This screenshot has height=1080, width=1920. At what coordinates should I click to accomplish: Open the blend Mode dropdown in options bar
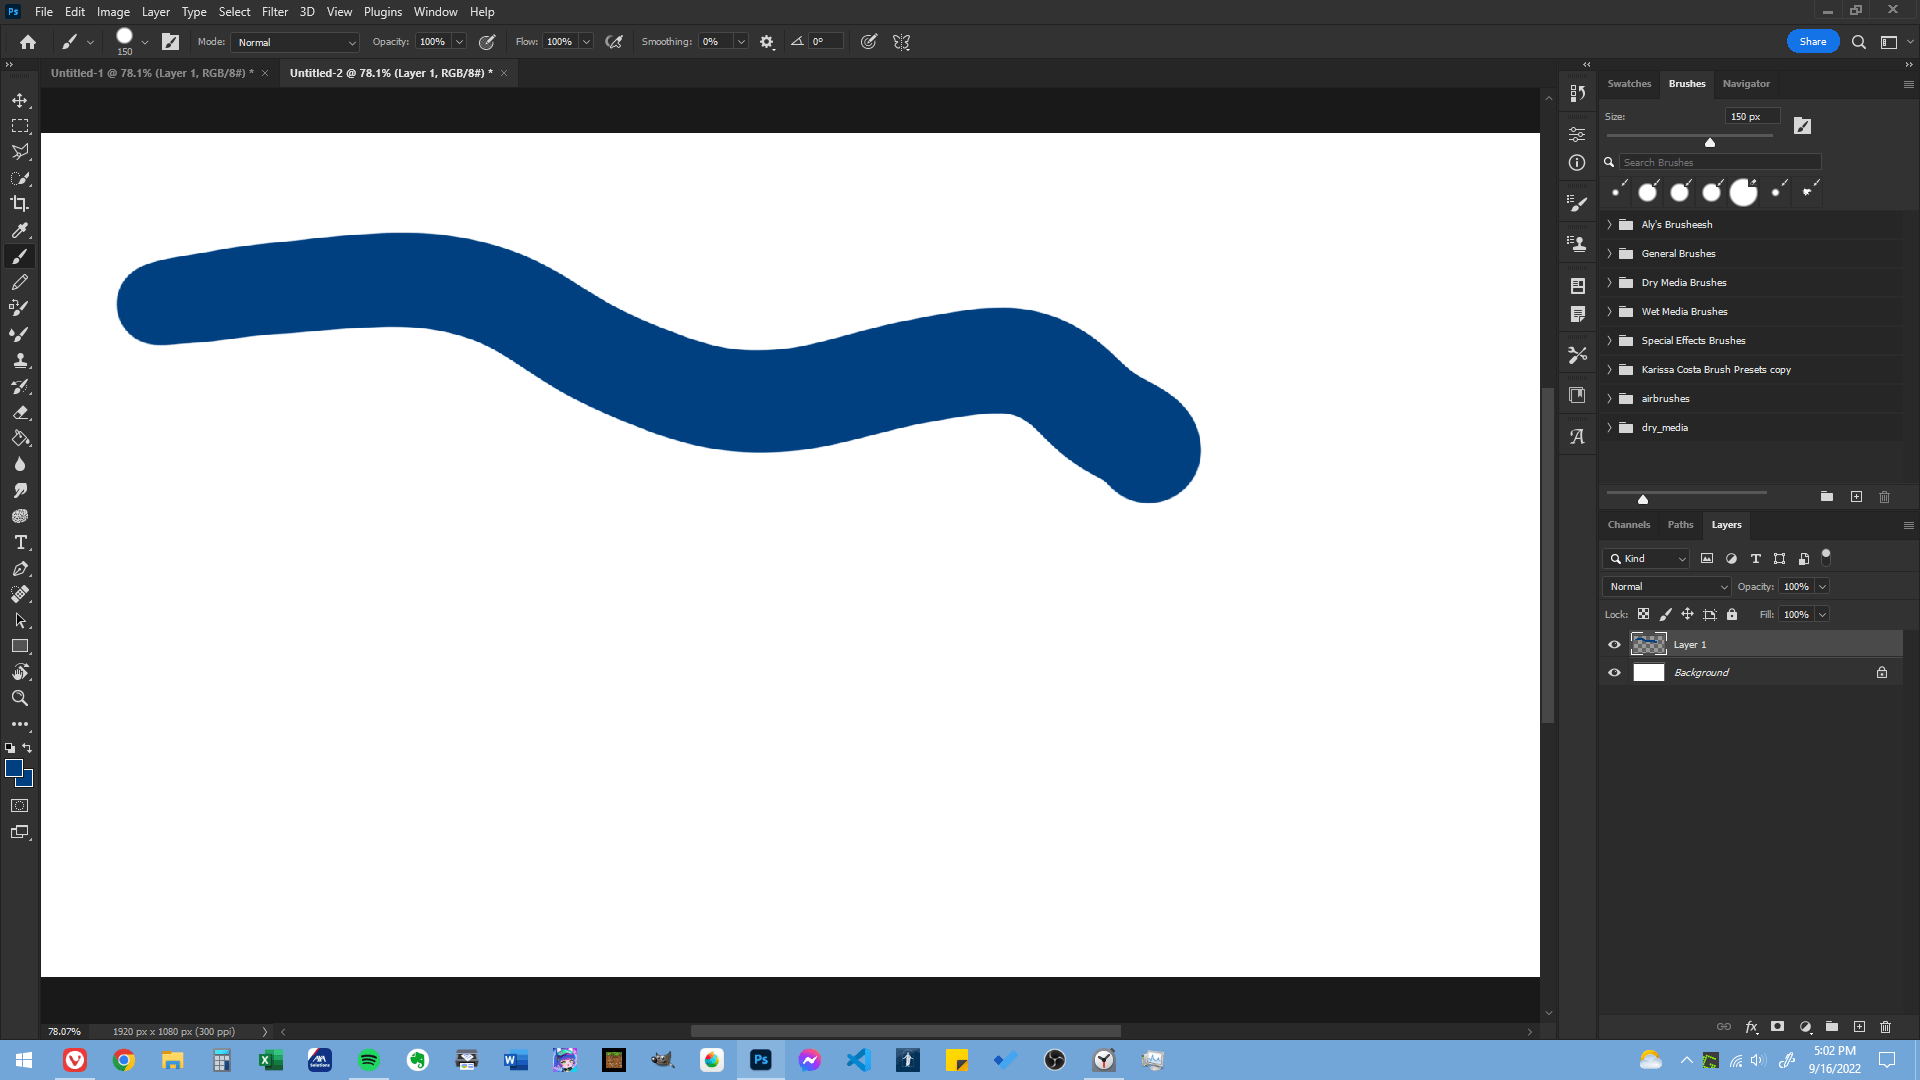click(x=294, y=42)
